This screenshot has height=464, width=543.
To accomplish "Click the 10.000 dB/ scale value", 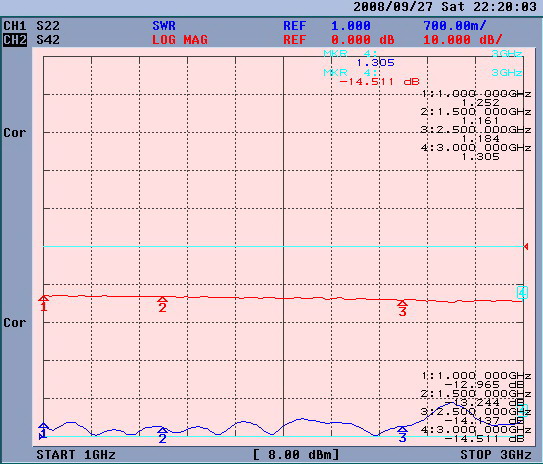I will click(x=463, y=40).
